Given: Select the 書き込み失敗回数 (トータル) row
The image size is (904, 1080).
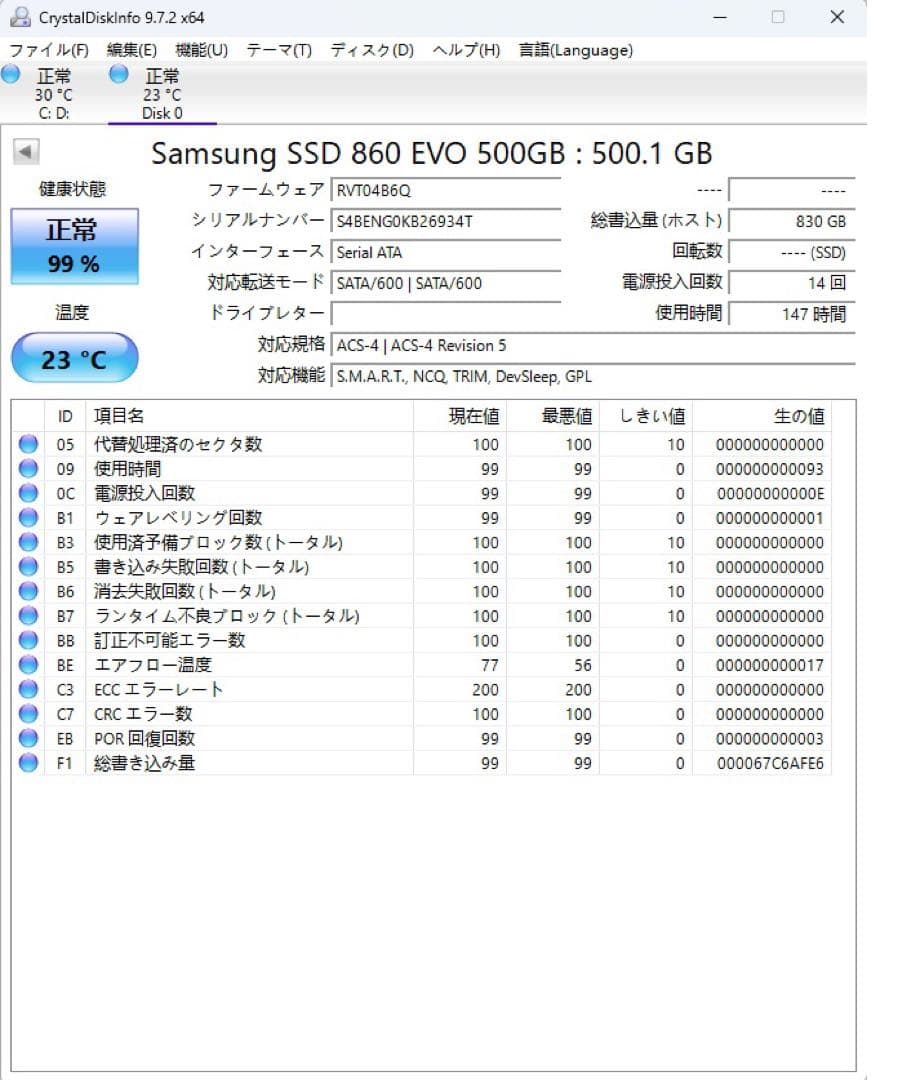Looking at the screenshot, I should (x=422, y=567).
